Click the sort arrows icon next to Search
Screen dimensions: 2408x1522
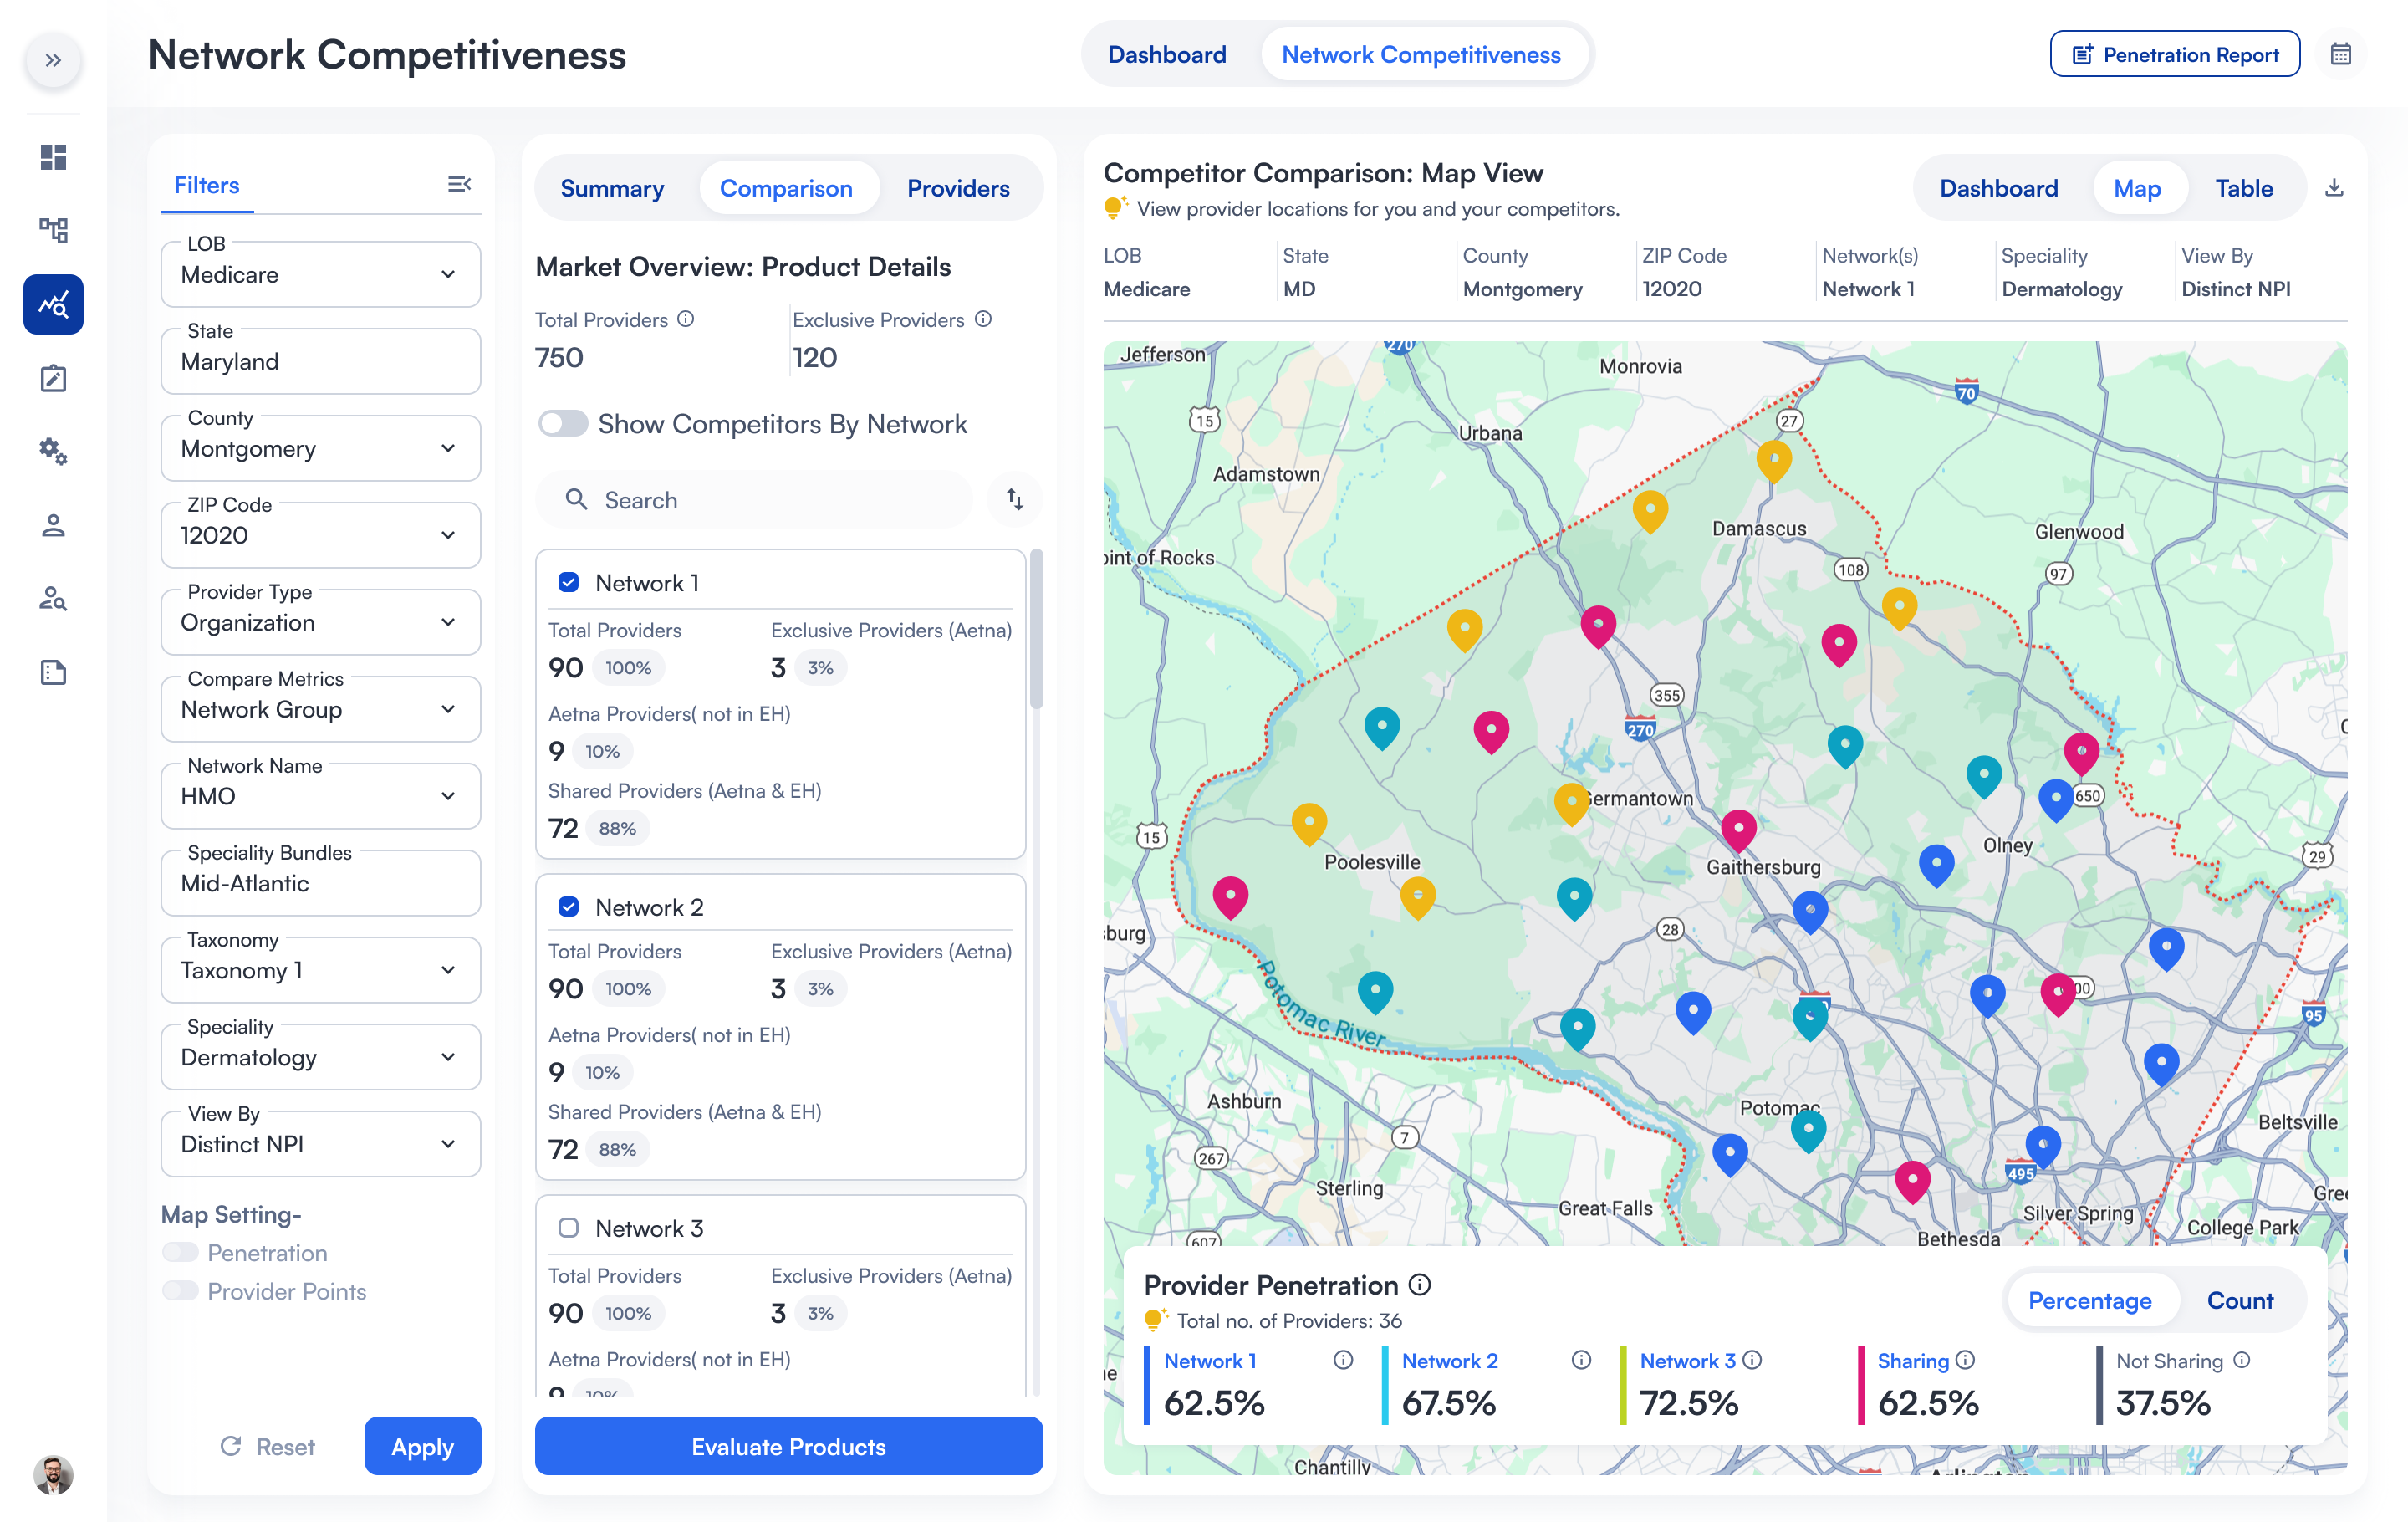click(1014, 499)
